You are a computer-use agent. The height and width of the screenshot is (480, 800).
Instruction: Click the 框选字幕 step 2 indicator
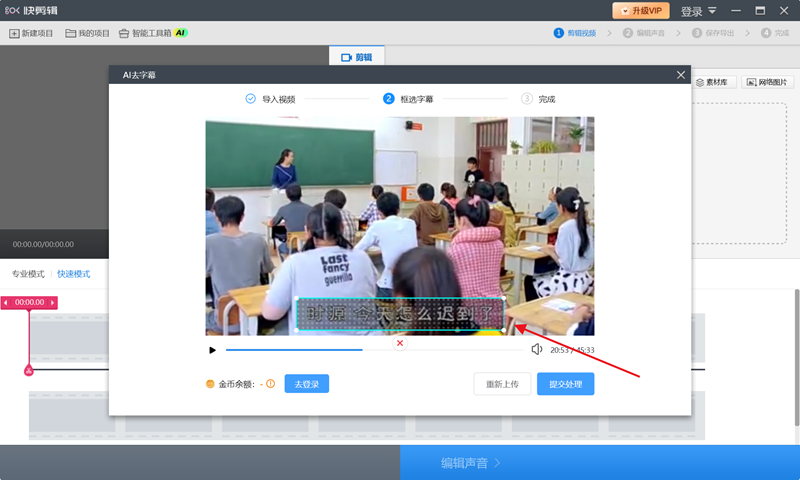point(408,99)
